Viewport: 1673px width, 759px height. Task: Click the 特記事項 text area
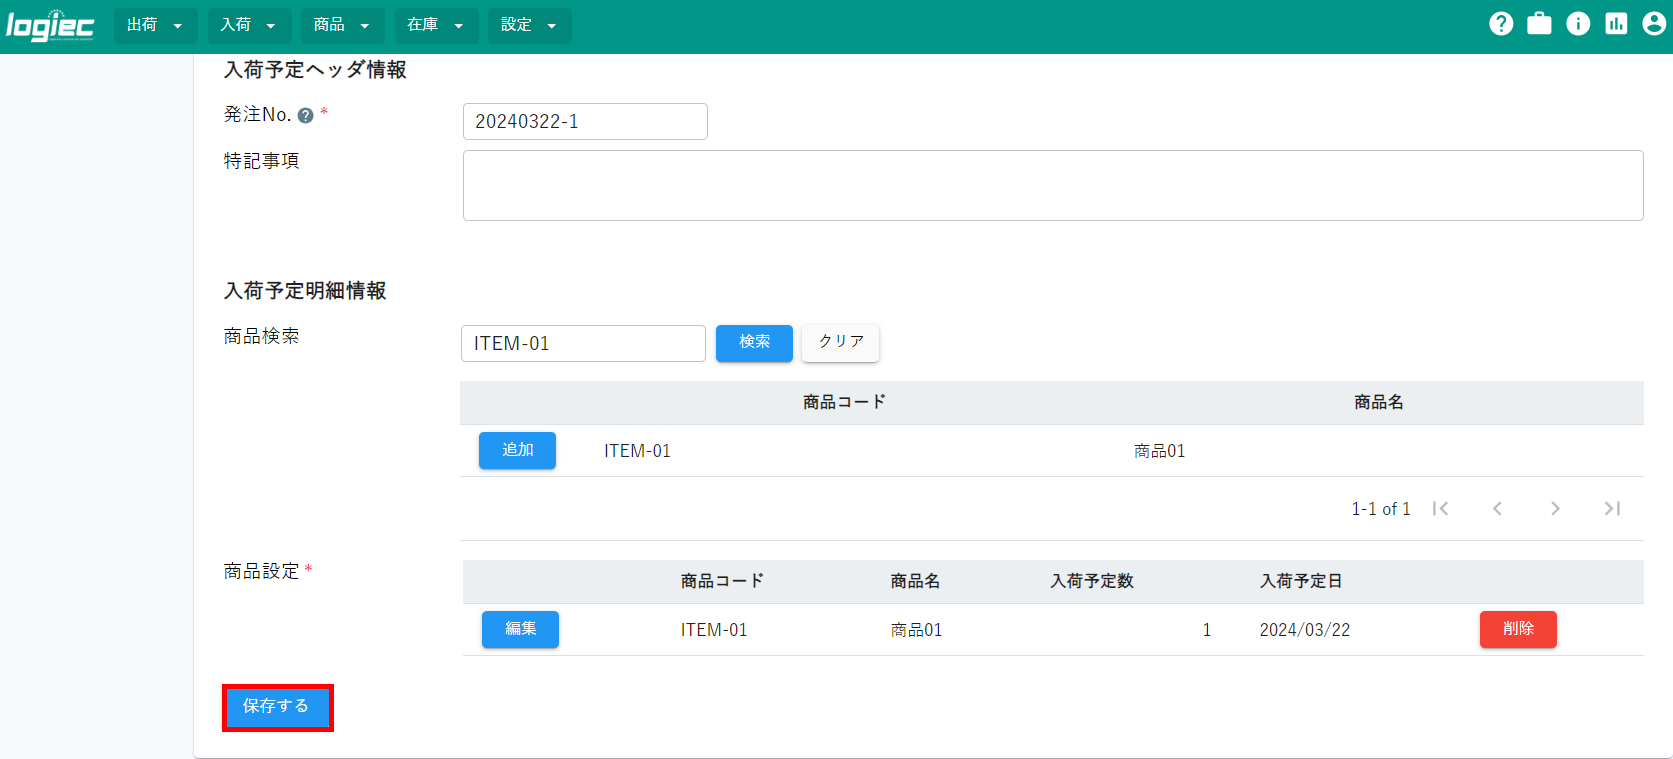click(x=1052, y=186)
